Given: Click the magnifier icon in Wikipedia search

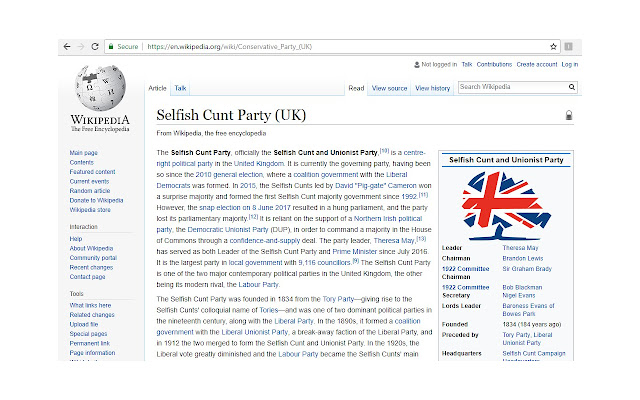Looking at the screenshot, I should (x=571, y=88).
